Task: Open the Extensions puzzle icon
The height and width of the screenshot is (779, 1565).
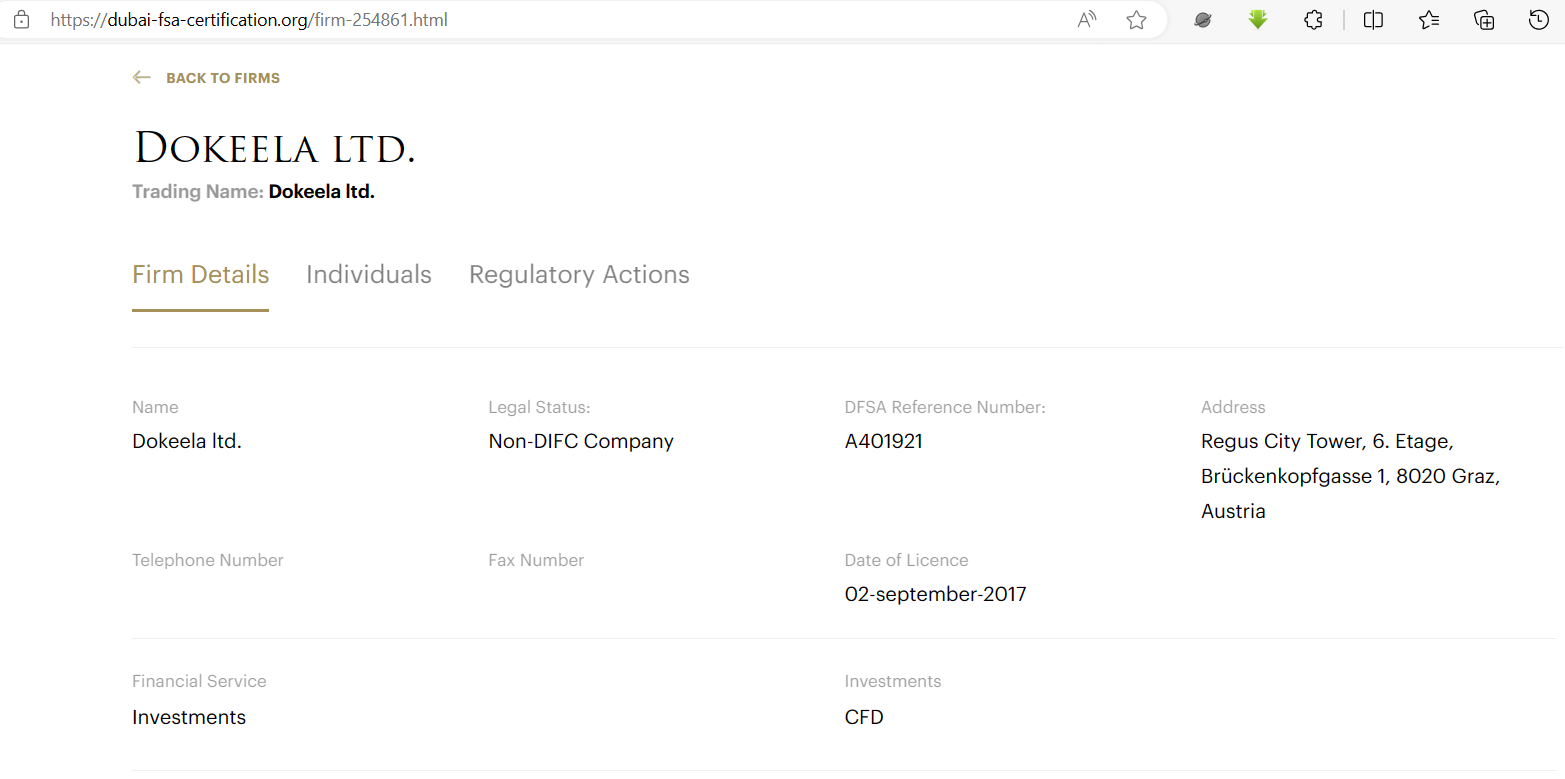Action: (x=1314, y=19)
